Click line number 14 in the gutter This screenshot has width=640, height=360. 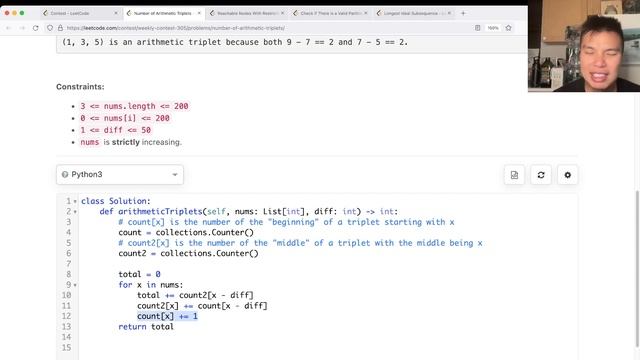67,337
